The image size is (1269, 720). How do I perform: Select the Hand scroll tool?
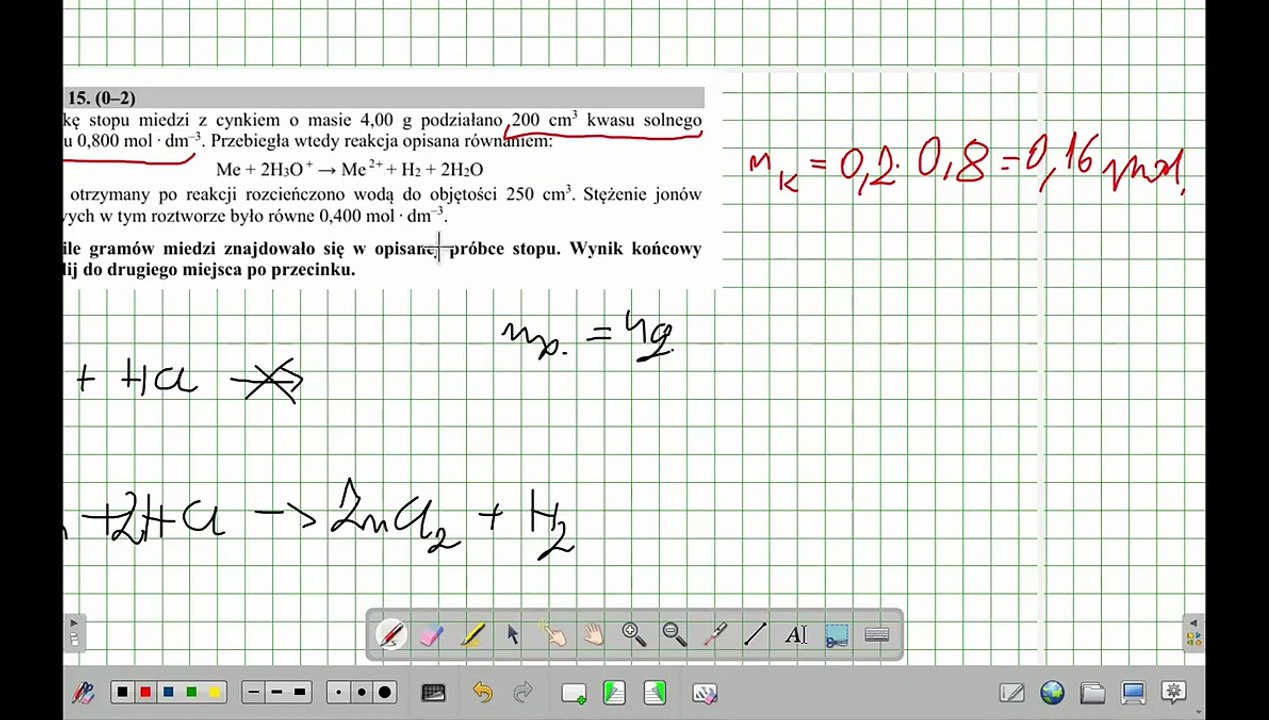click(x=594, y=634)
